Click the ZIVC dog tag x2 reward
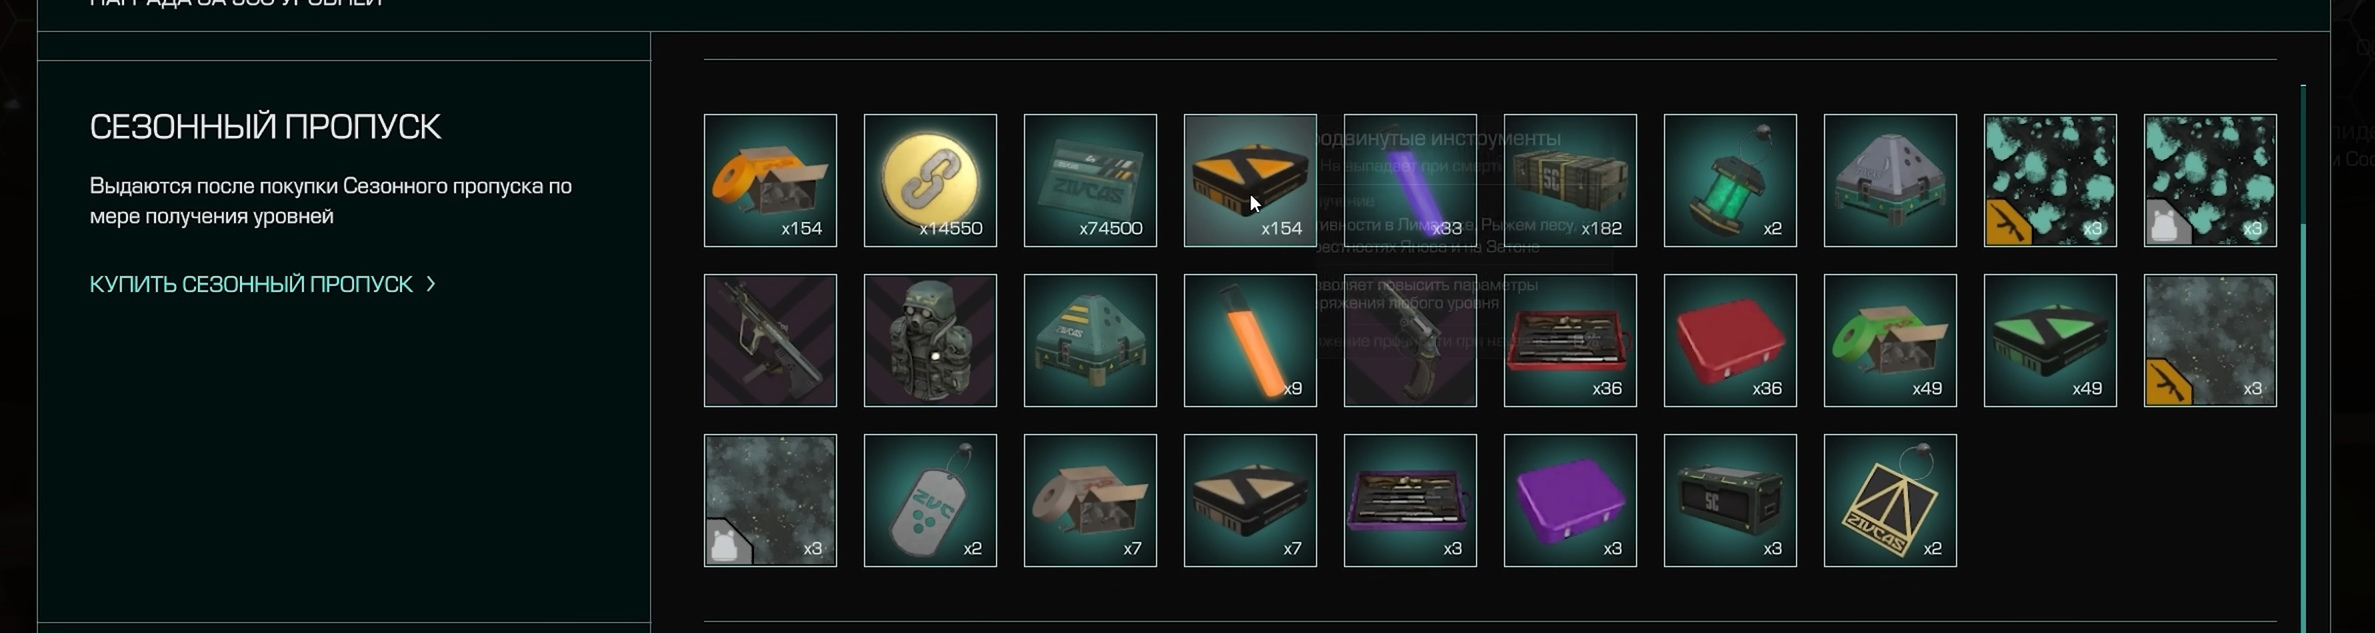This screenshot has width=2375, height=633. 930,500
